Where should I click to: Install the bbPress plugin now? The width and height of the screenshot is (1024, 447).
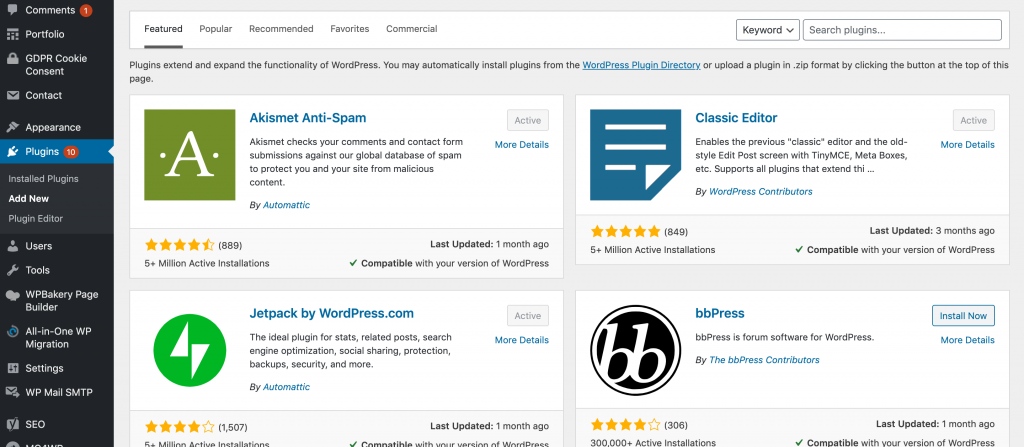pos(963,316)
